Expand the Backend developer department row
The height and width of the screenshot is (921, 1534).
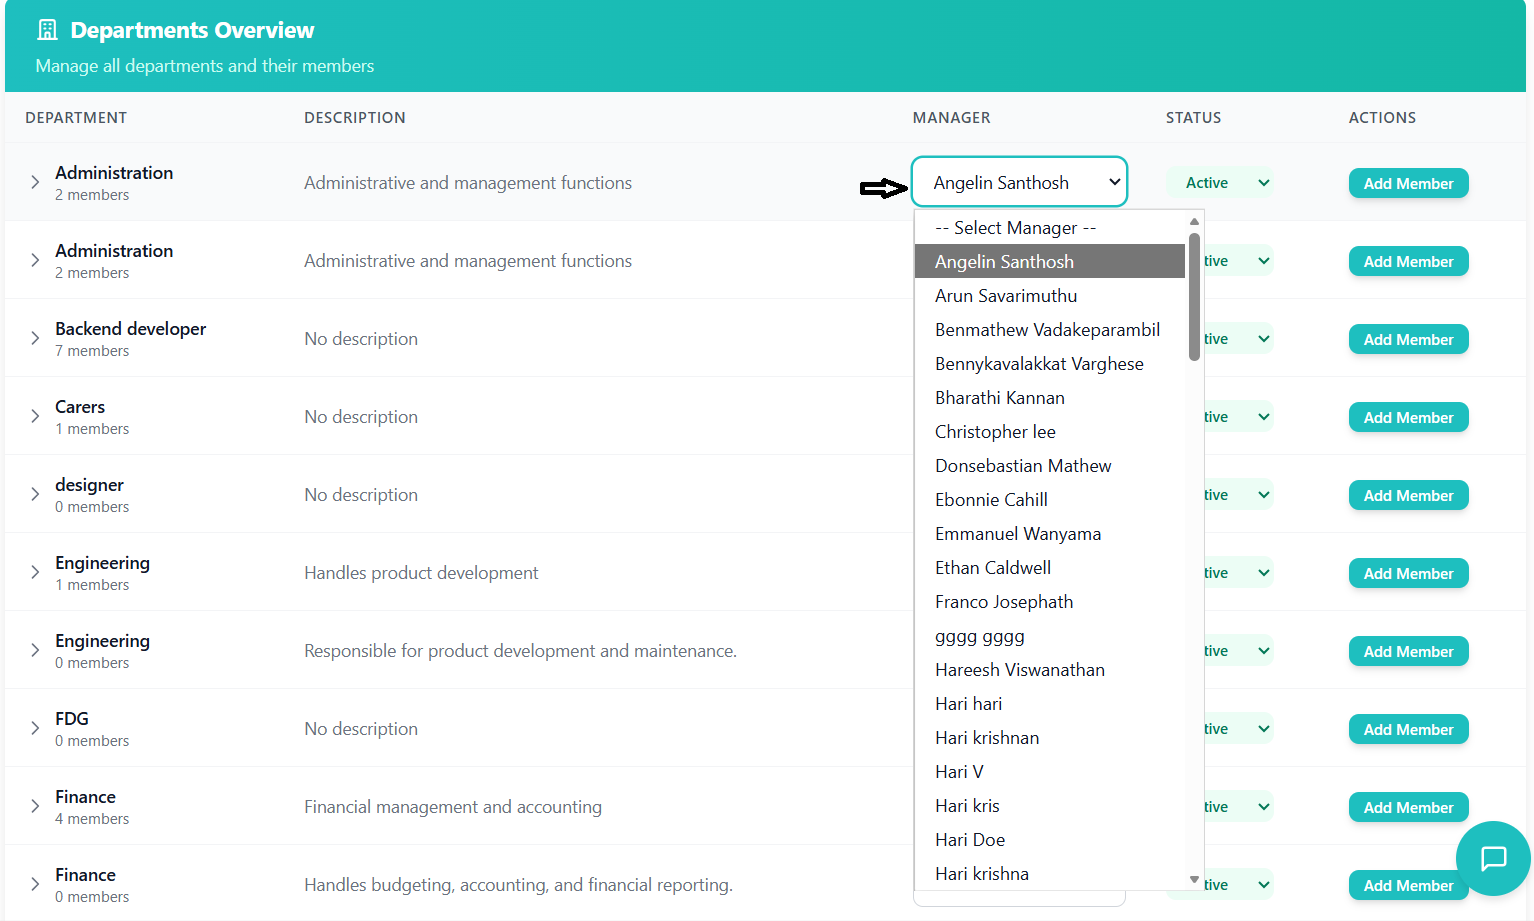35,339
